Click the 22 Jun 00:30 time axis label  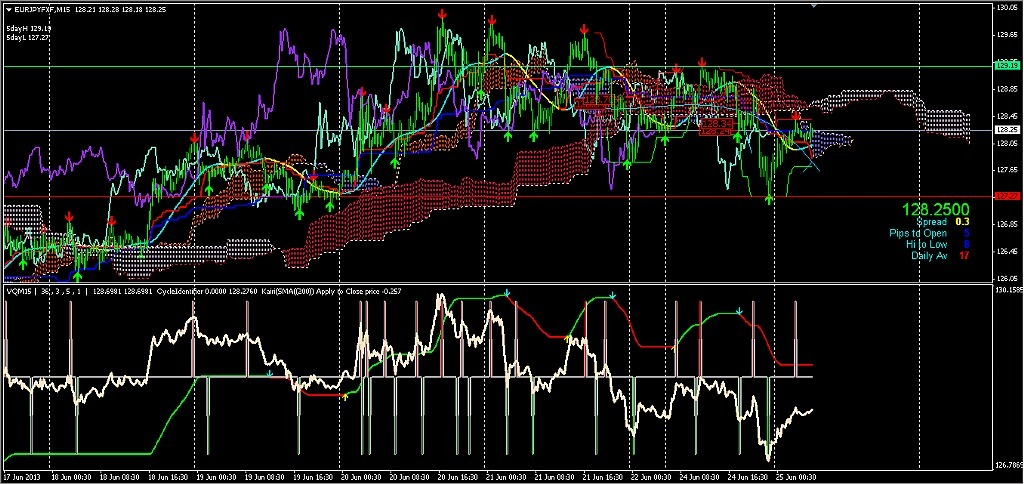pos(650,476)
